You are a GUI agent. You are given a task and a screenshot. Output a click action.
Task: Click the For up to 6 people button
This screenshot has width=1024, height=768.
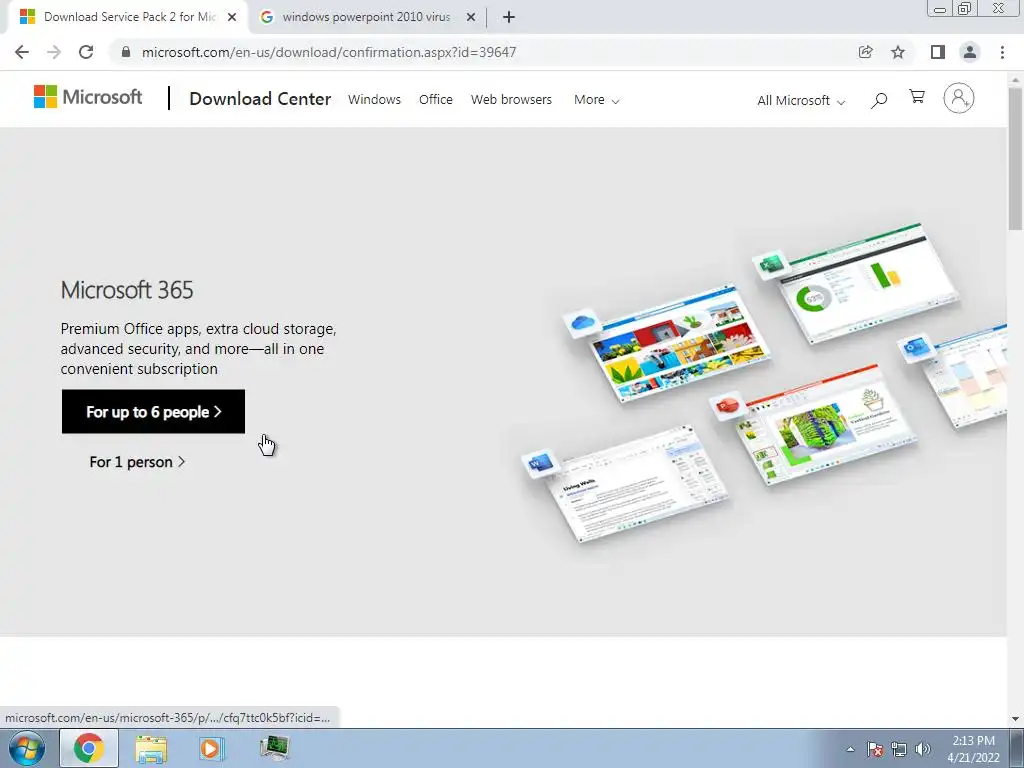(153, 411)
